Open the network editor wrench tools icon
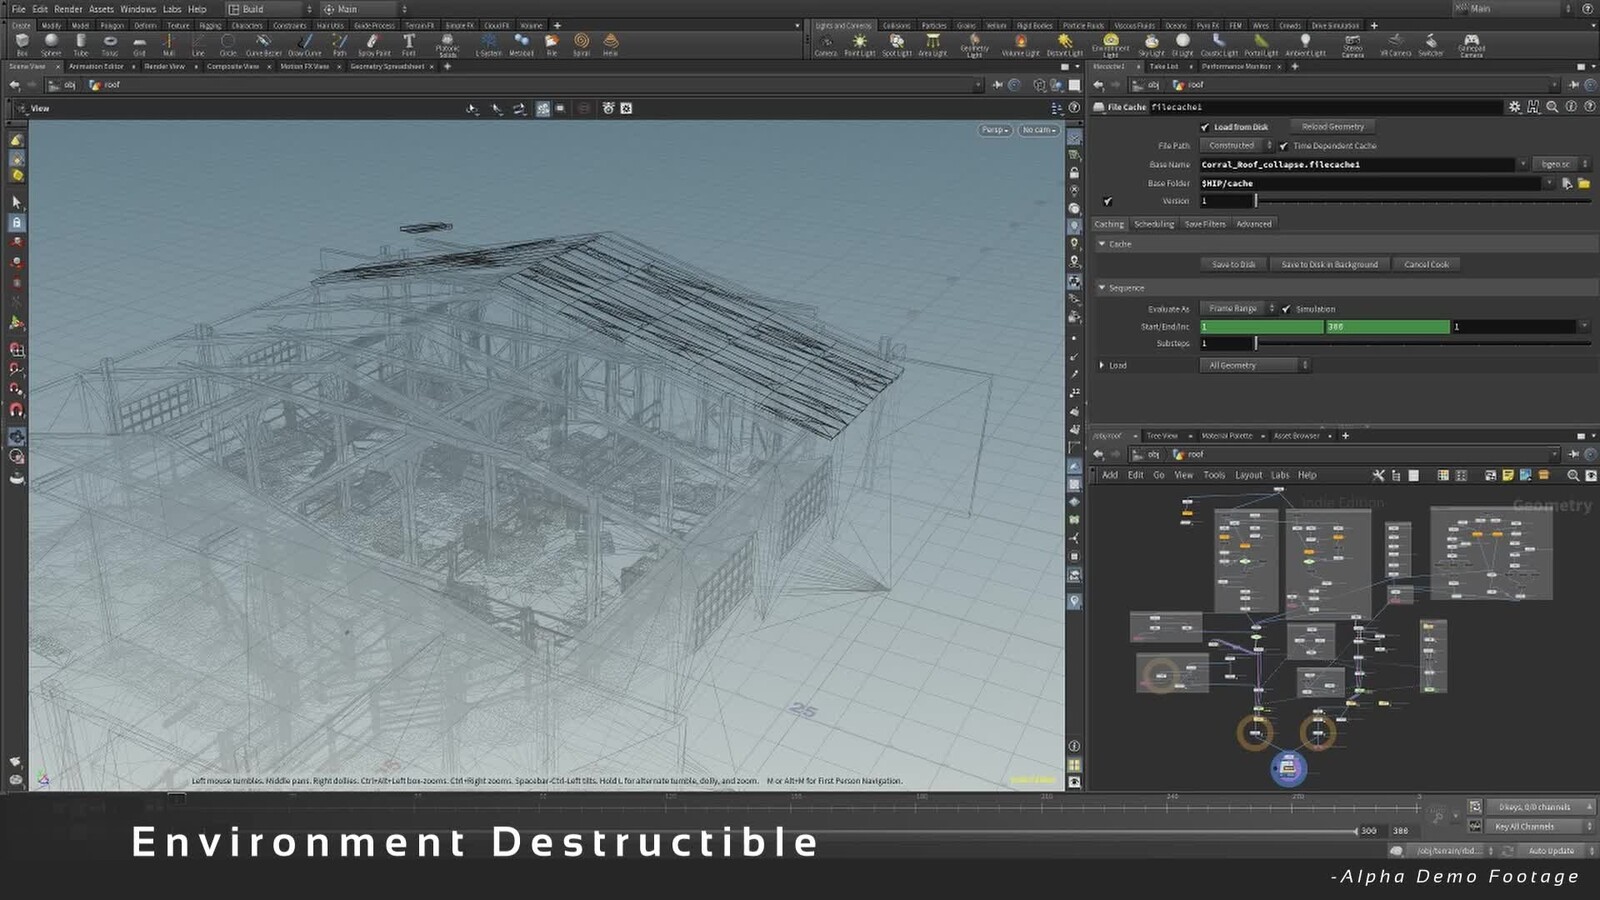 1378,476
